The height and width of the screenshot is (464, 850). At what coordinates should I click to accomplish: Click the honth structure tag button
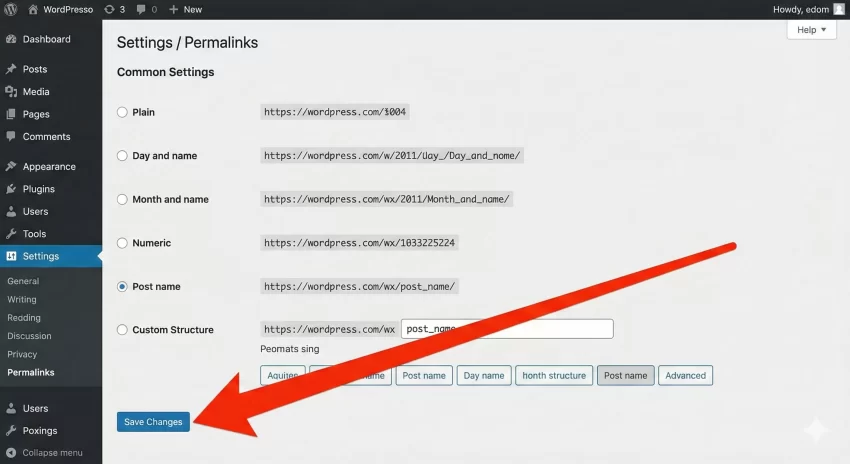point(554,375)
